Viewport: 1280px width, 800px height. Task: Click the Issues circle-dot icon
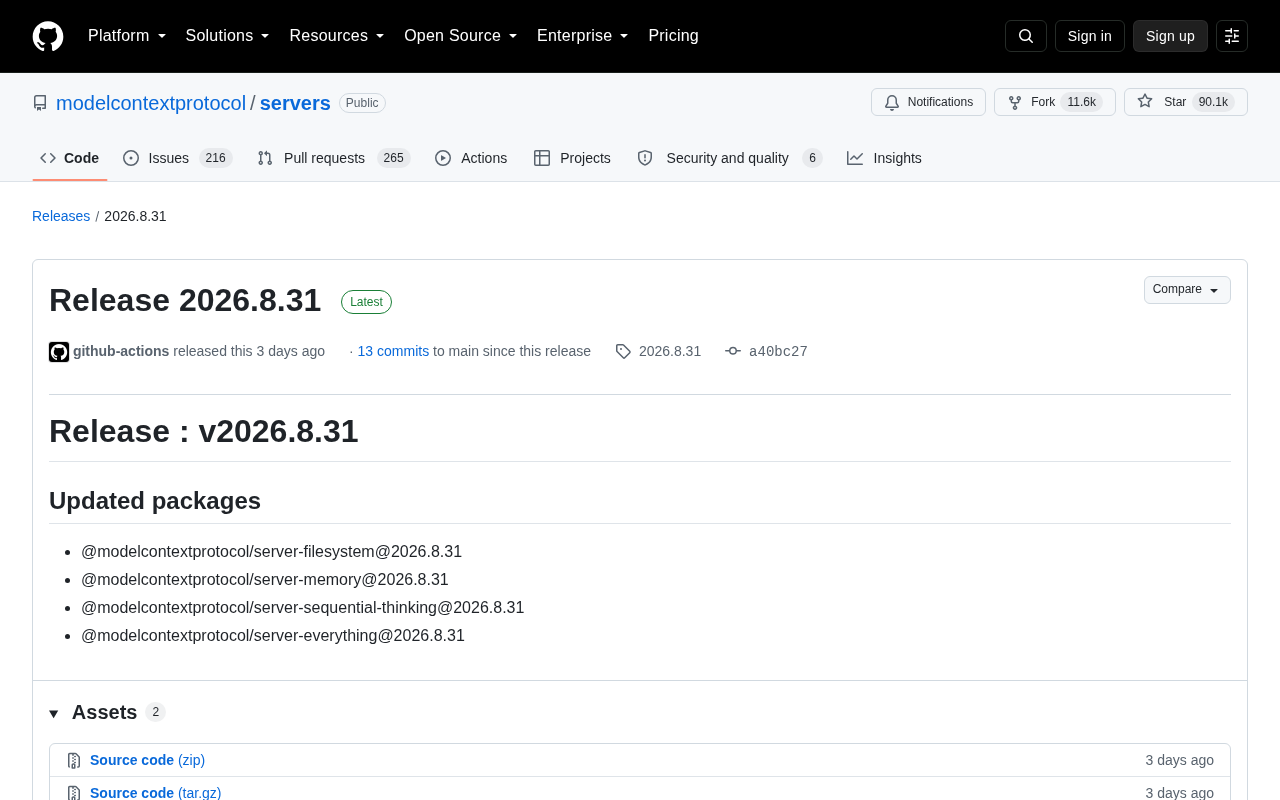coord(131,158)
